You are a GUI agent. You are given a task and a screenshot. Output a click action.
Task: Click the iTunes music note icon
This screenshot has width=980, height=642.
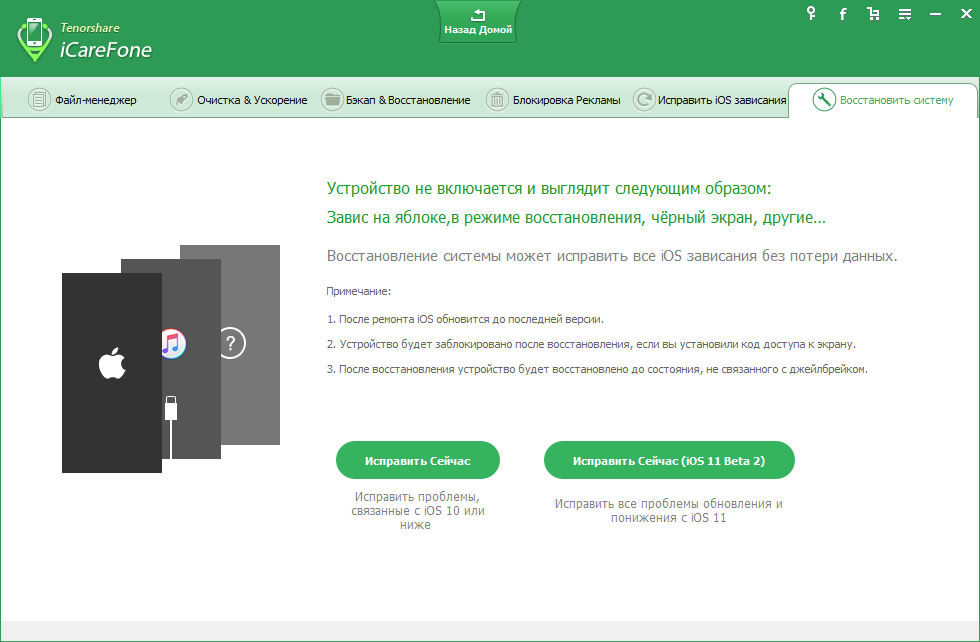(173, 343)
